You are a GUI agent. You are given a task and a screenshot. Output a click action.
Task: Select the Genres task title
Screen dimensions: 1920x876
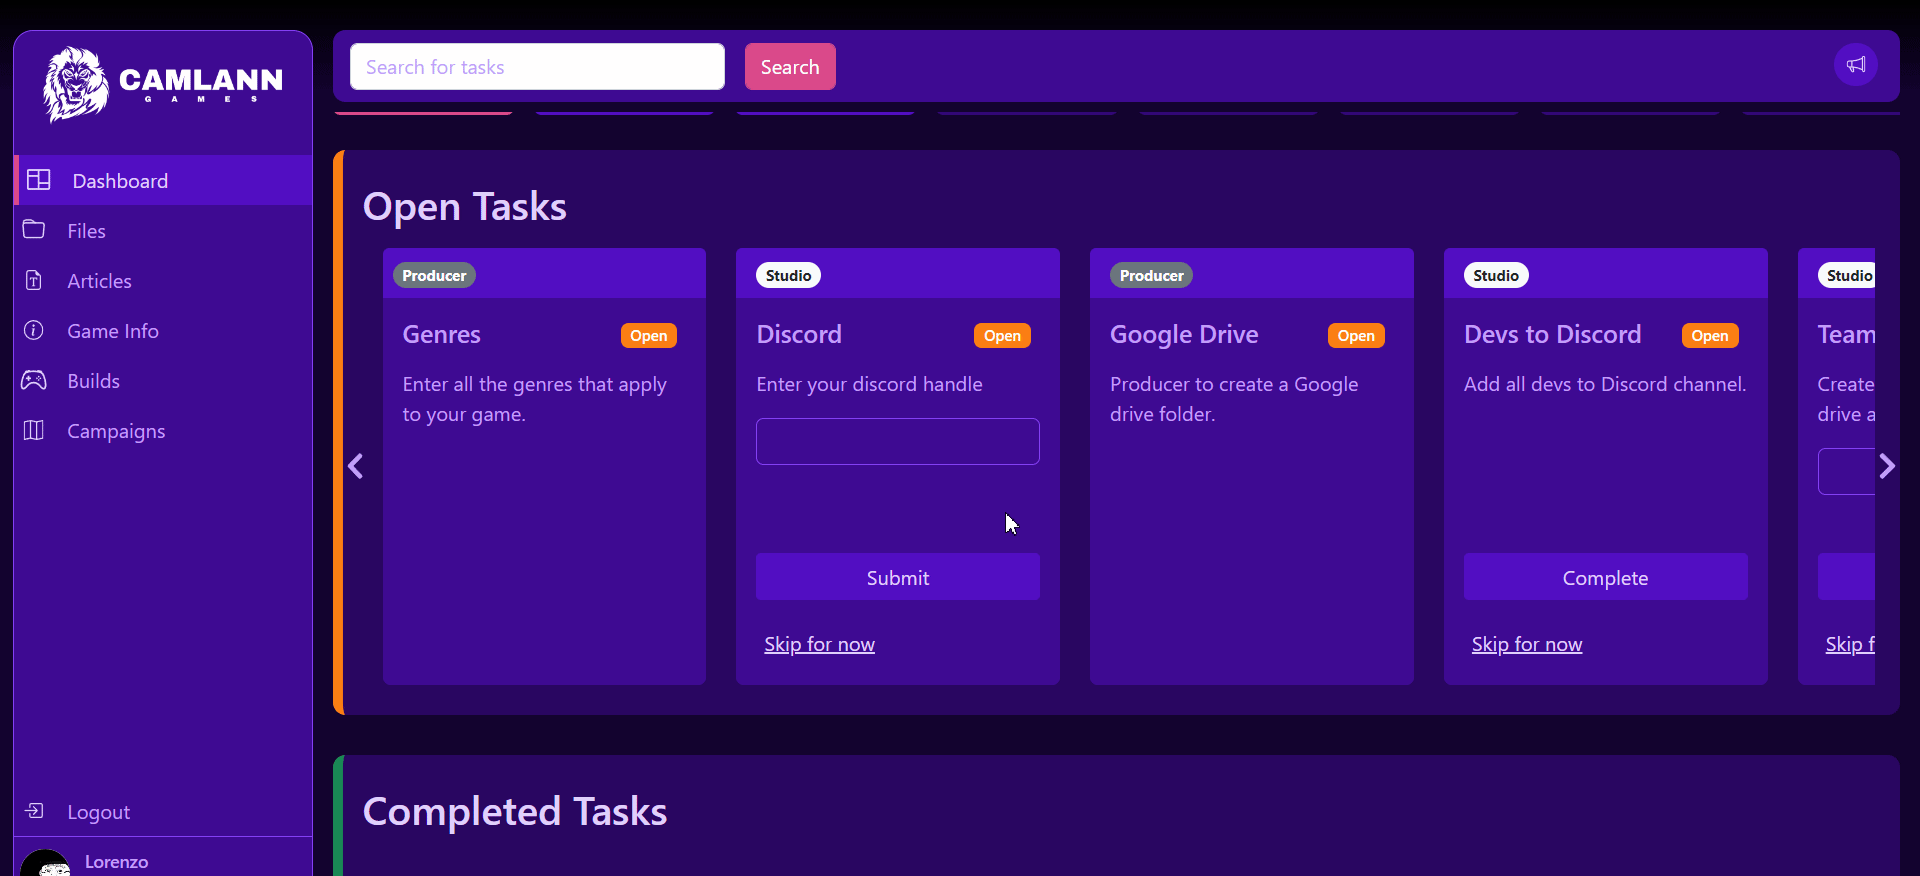coord(441,334)
